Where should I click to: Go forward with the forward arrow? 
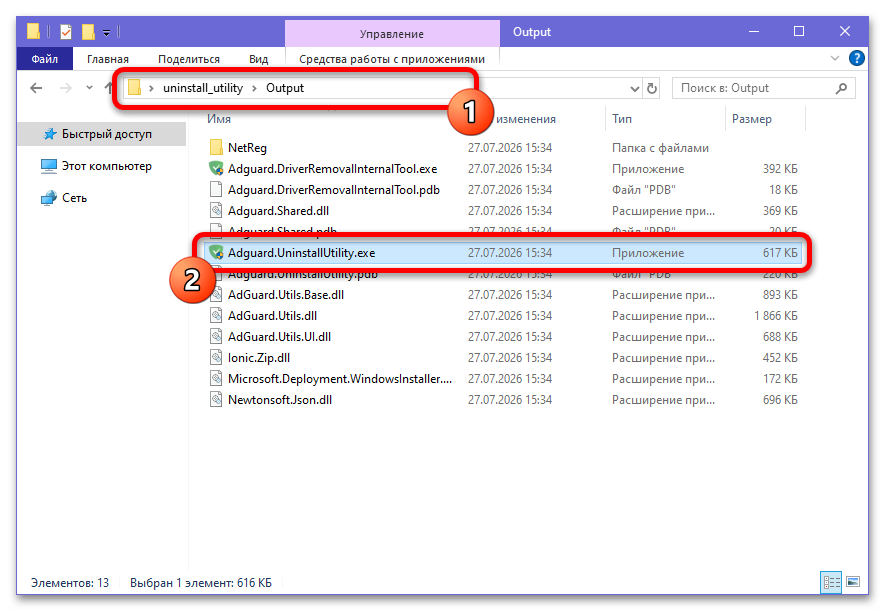65,88
